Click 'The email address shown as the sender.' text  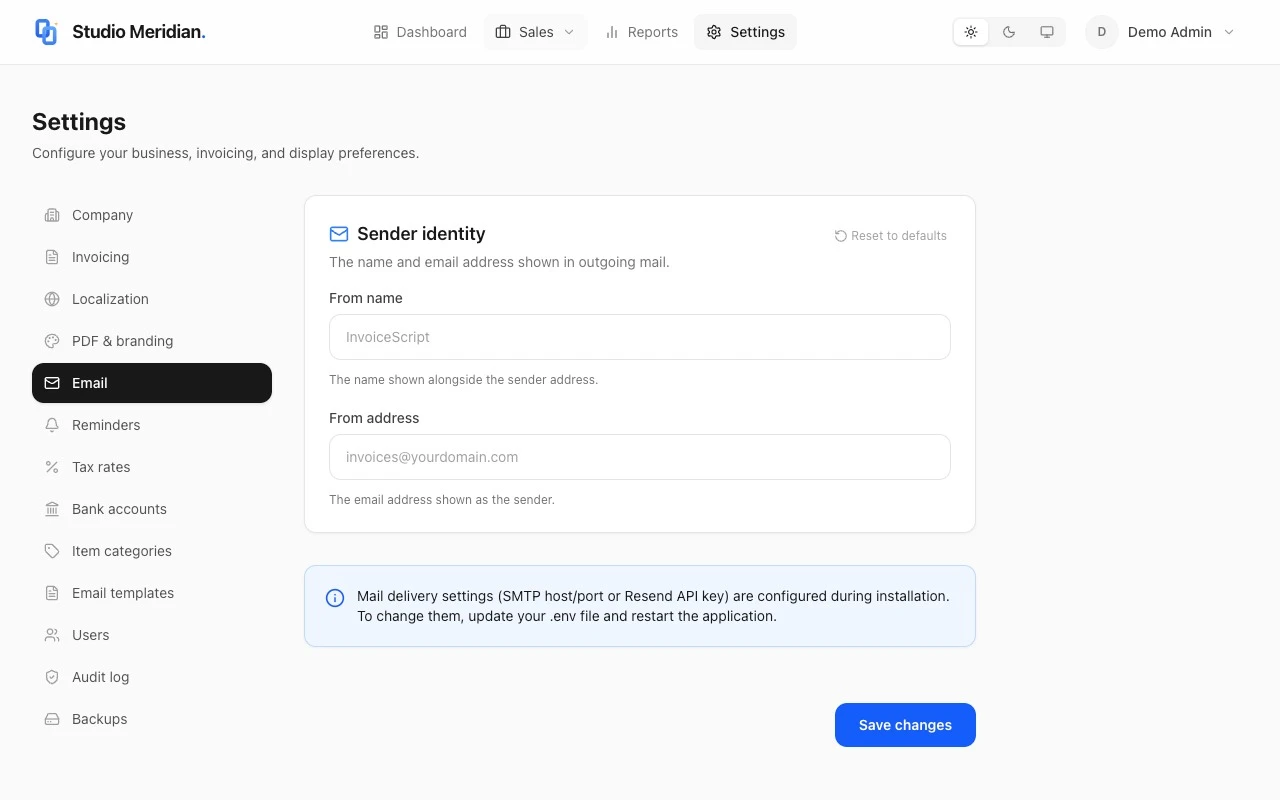442,499
